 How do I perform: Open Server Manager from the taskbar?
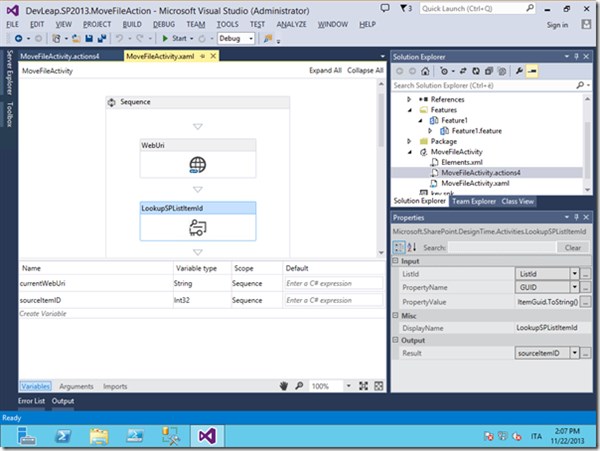(x=27, y=436)
